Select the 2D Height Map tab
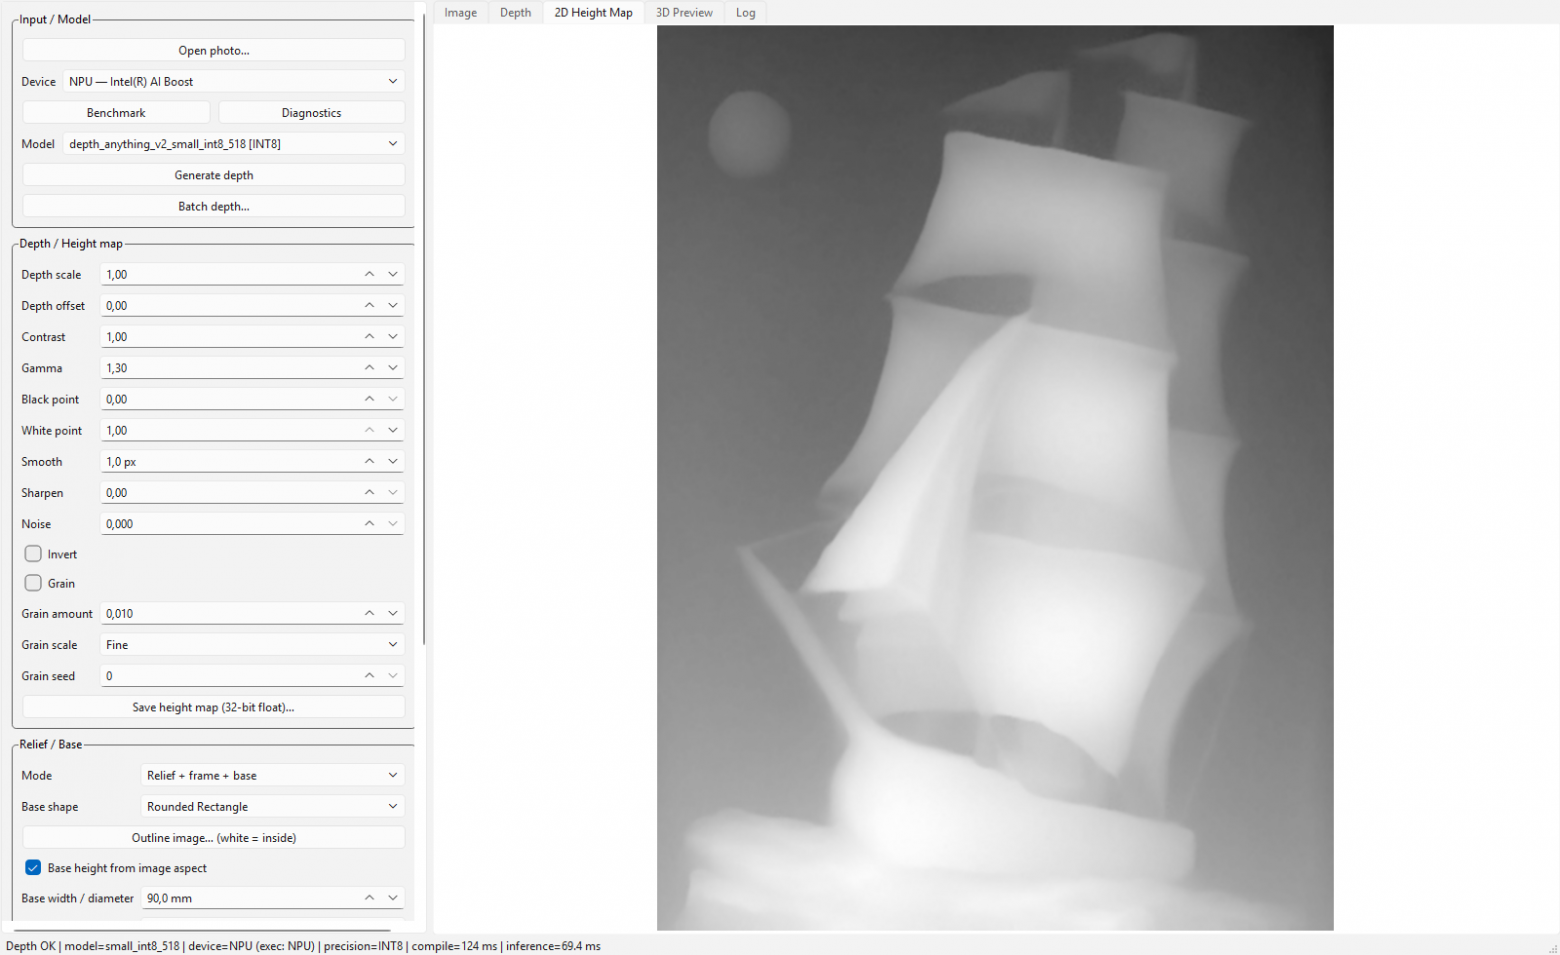 [x=593, y=13]
